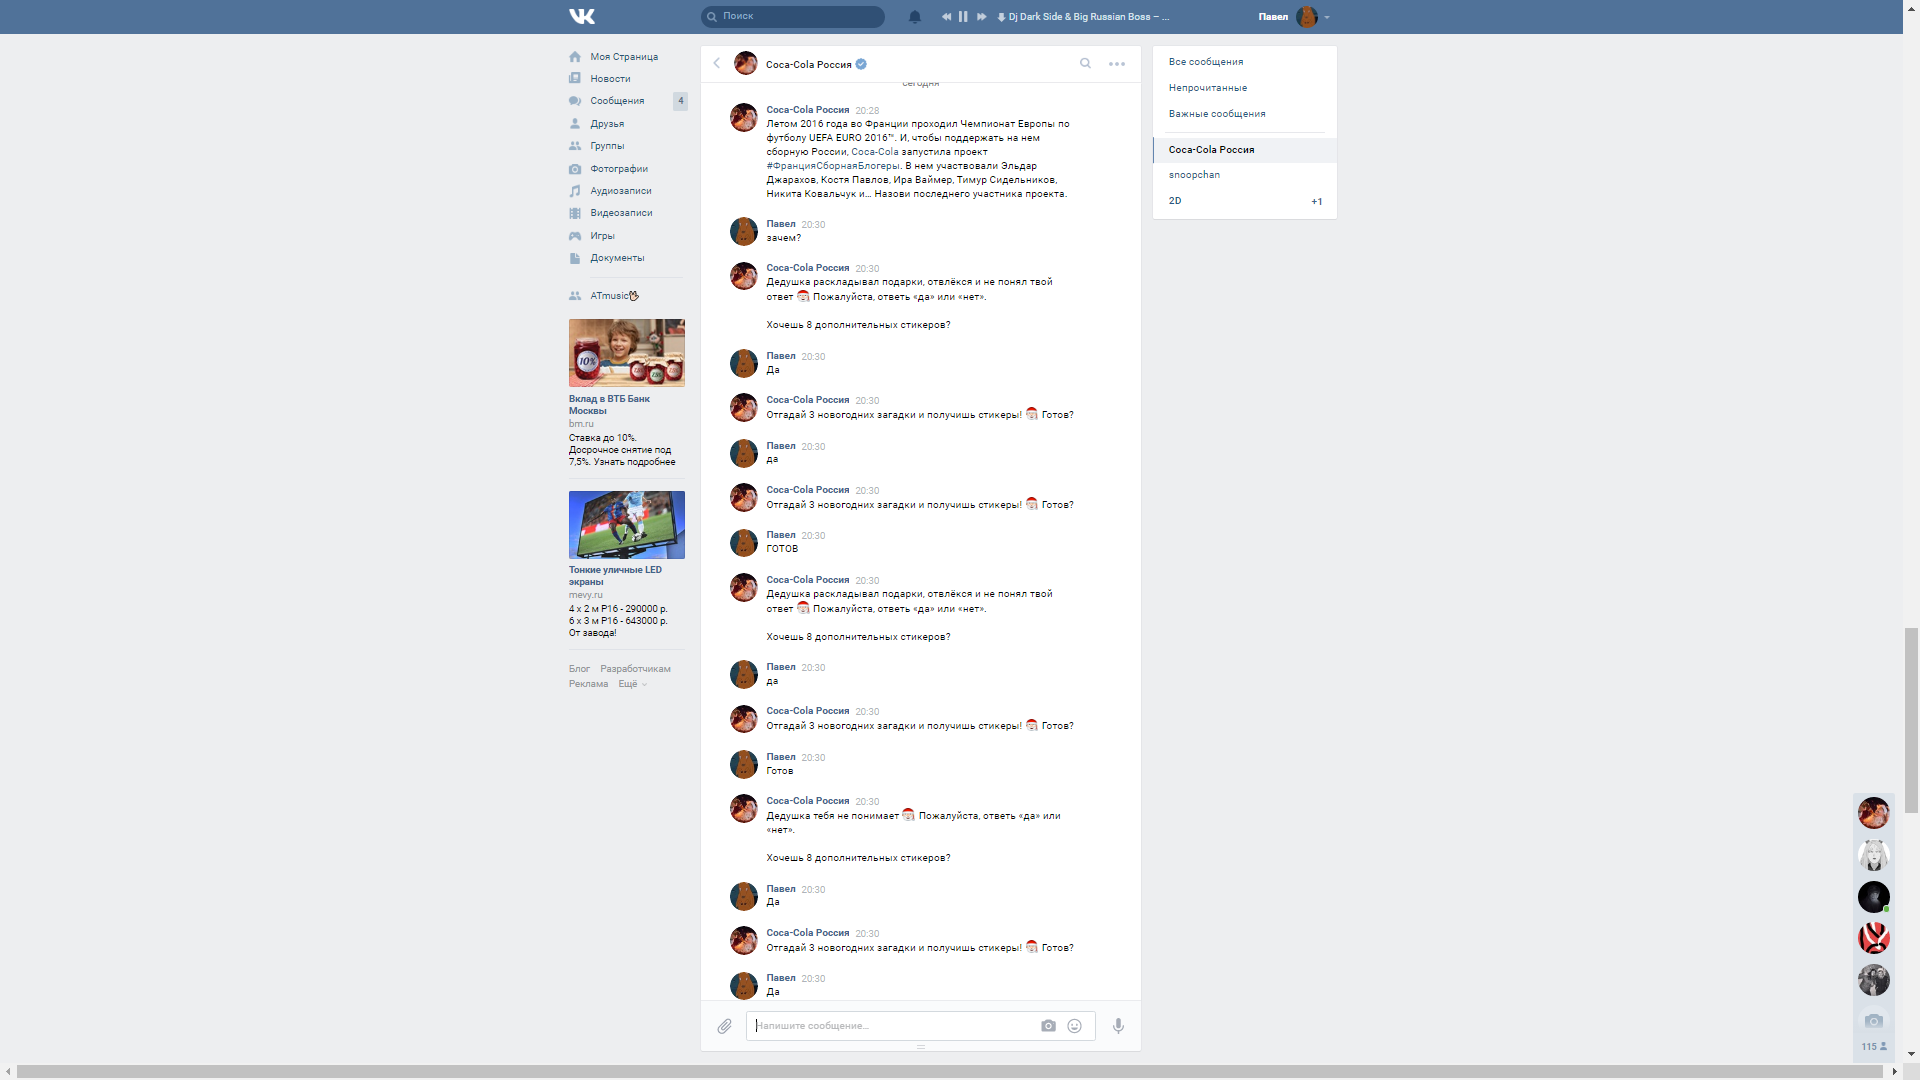Open Разработчикам footer link
The height and width of the screenshot is (1080, 1920).
(635, 669)
